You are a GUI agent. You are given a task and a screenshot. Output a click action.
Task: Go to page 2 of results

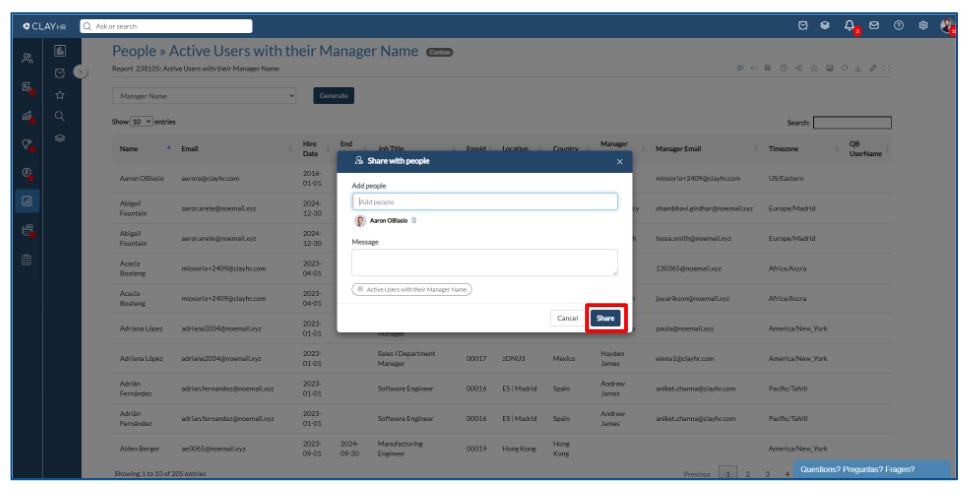click(x=747, y=474)
